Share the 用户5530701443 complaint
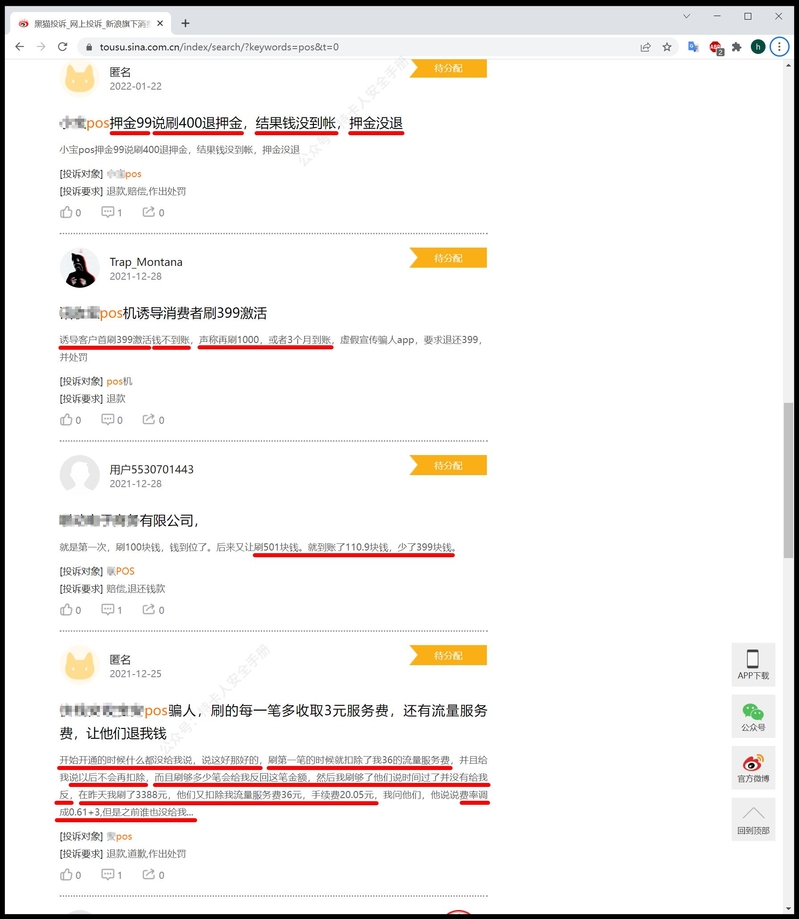The height and width of the screenshot is (919, 799). 154,610
